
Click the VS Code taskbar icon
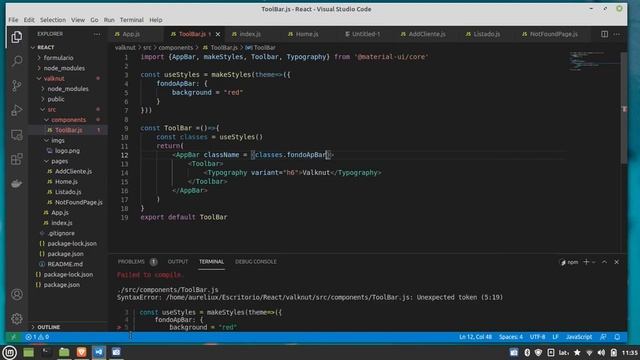tap(99, 352)
